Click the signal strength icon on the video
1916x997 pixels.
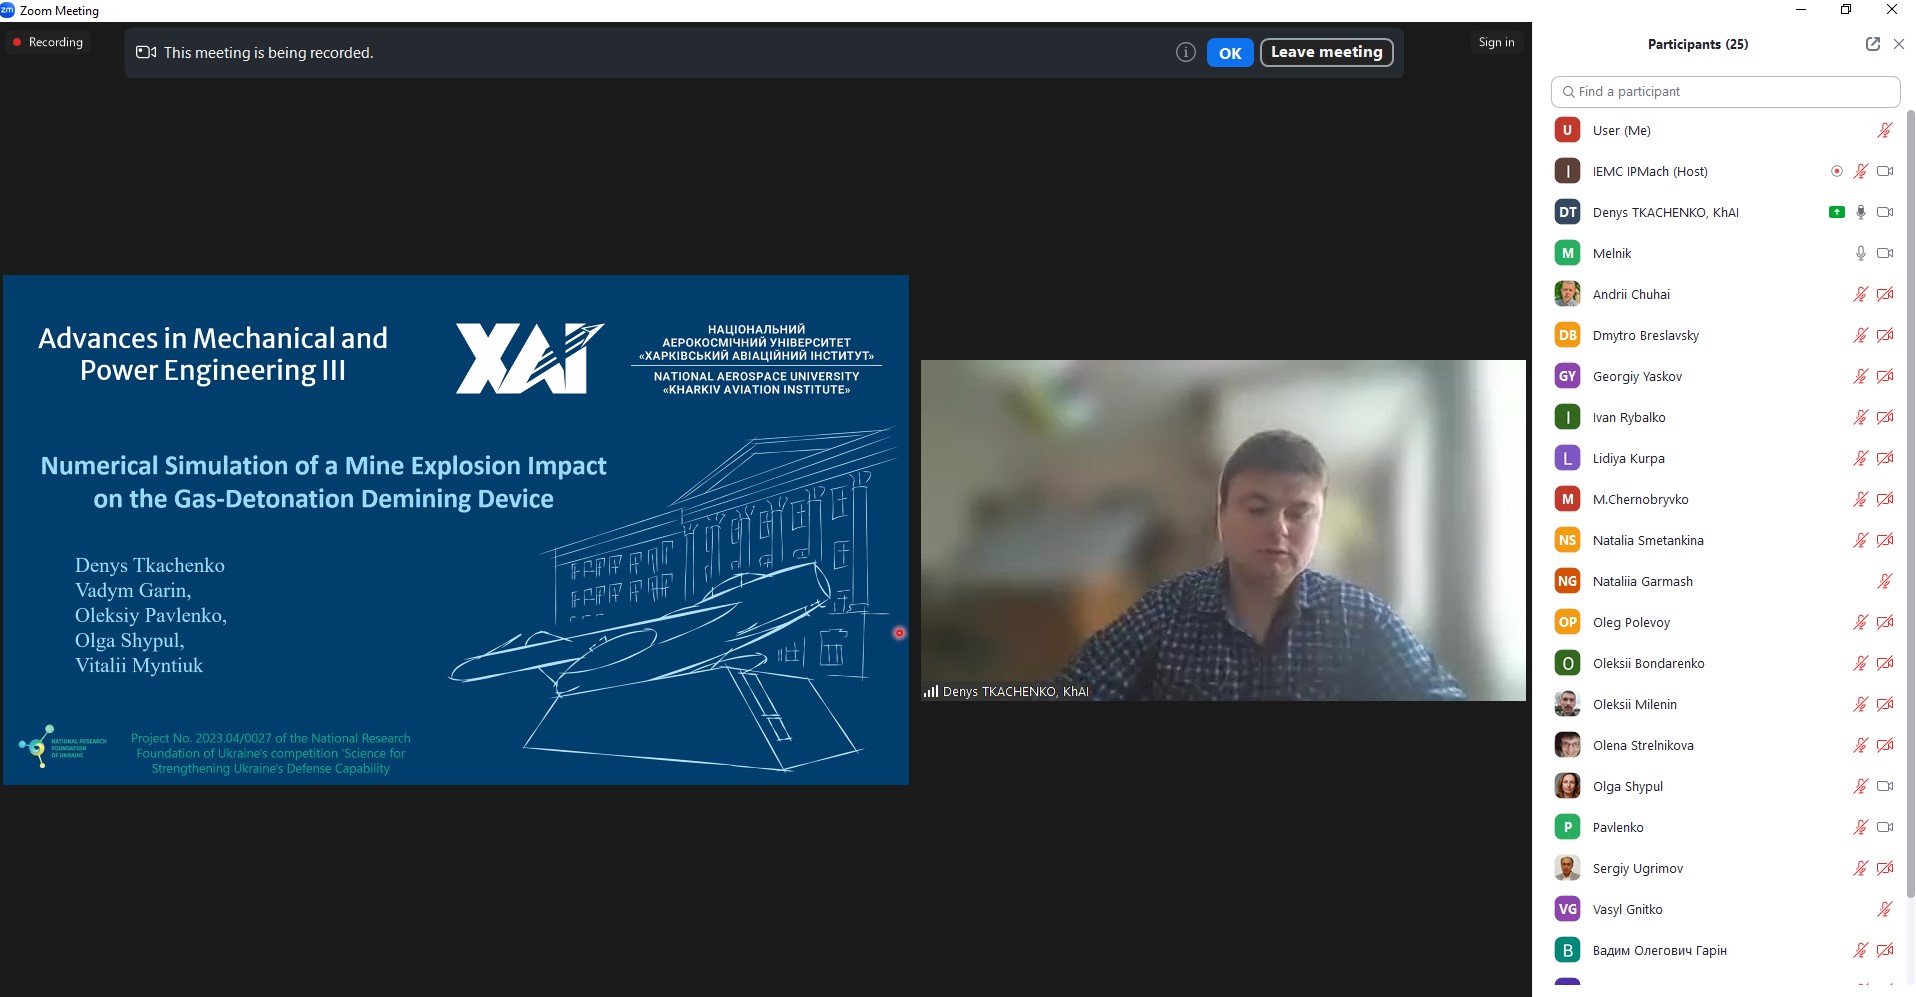pyautogui.click(x=931, y=691)
